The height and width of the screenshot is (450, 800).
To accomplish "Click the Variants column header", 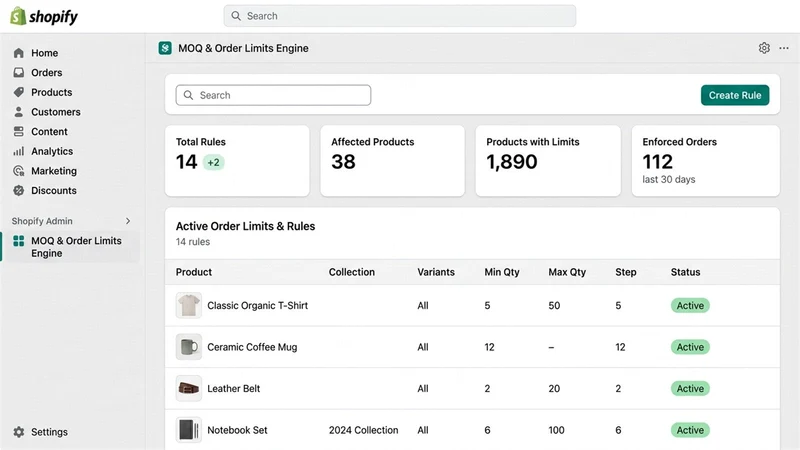I will (436, 272).
